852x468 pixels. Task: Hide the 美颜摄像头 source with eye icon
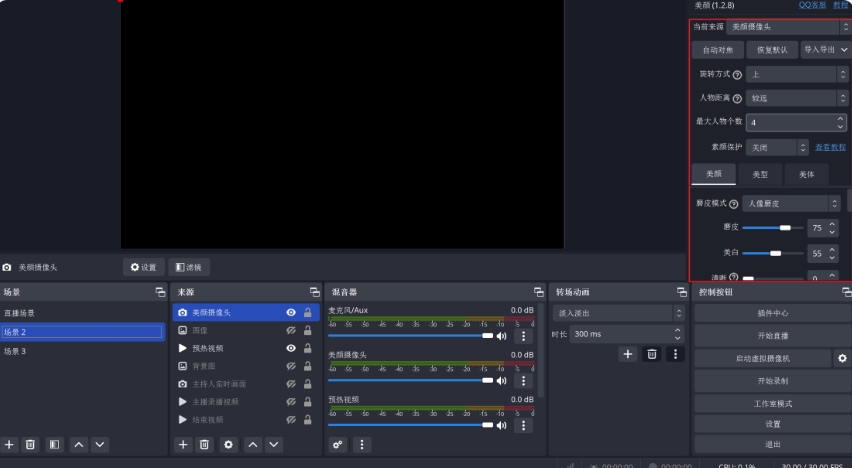point(290,313)
